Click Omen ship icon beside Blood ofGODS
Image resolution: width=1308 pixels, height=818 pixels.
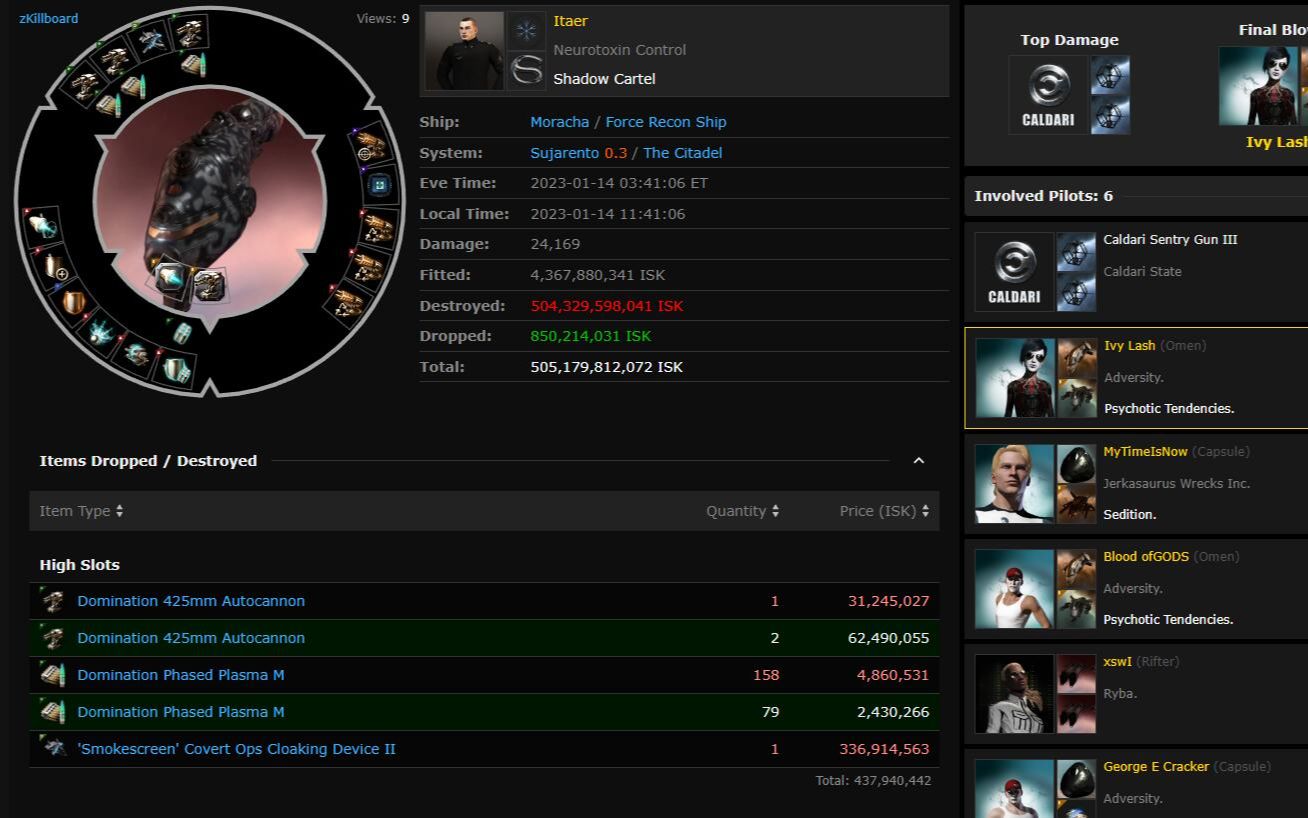point(1077,569)
